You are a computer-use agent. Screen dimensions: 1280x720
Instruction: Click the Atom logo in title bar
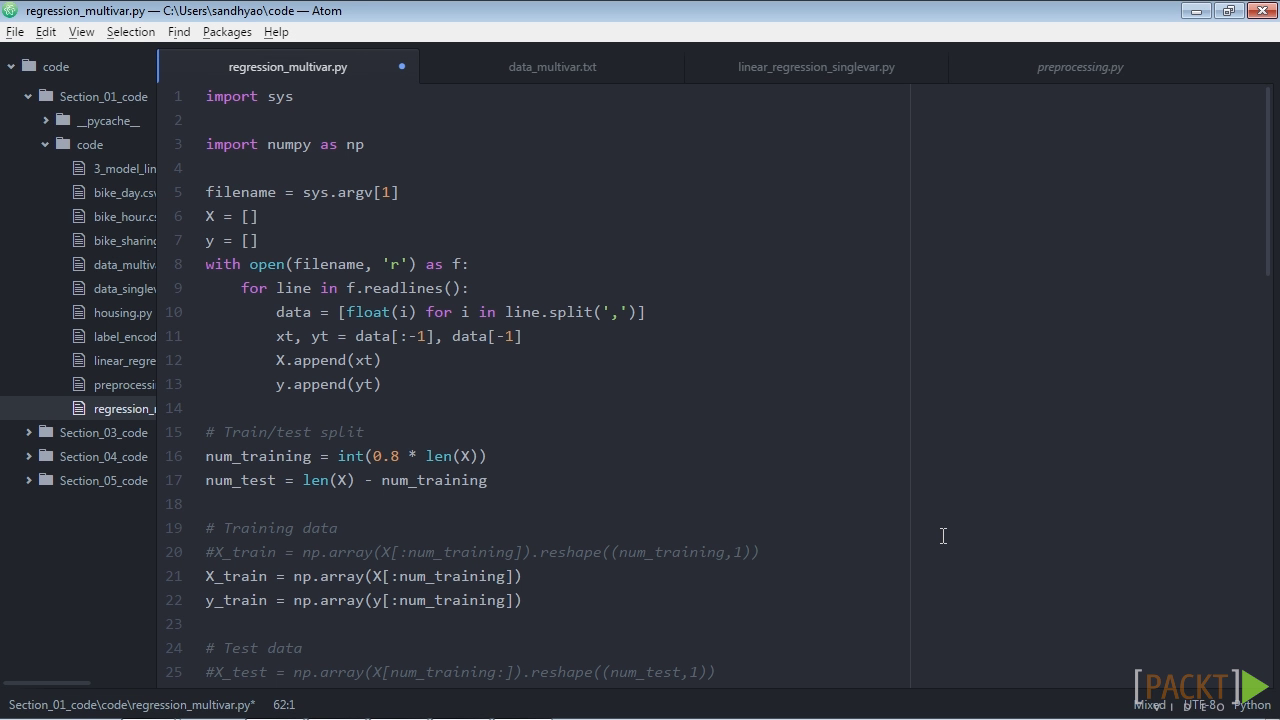pyautogui.click(x=10, y=10)
